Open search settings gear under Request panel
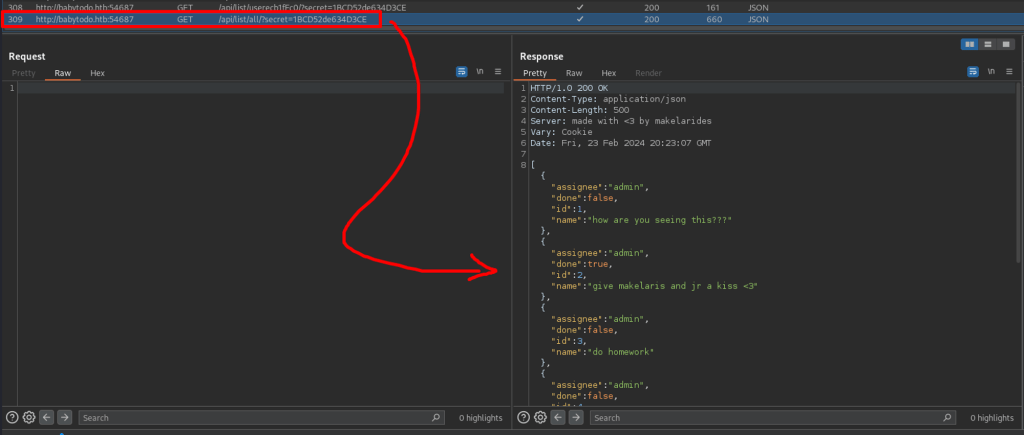This screenshot has height=435, width=1024. click(29, 417)
